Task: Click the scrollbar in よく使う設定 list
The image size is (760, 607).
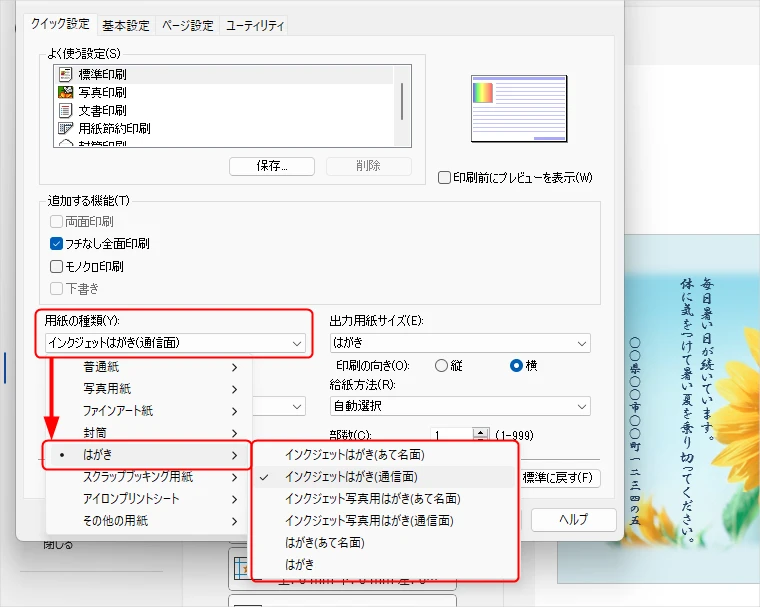Action: 402,101
